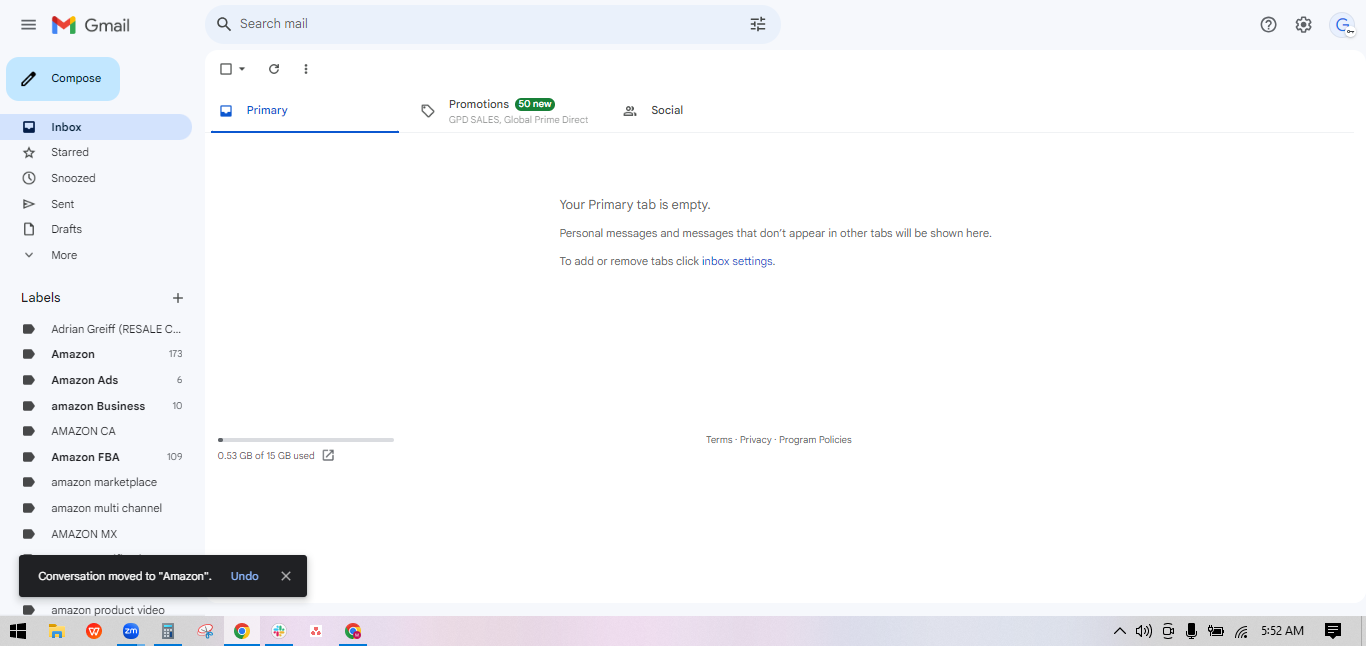The image size is (1366, 646).
Task: Open the main menu hamburger icon
Action: 28,25
